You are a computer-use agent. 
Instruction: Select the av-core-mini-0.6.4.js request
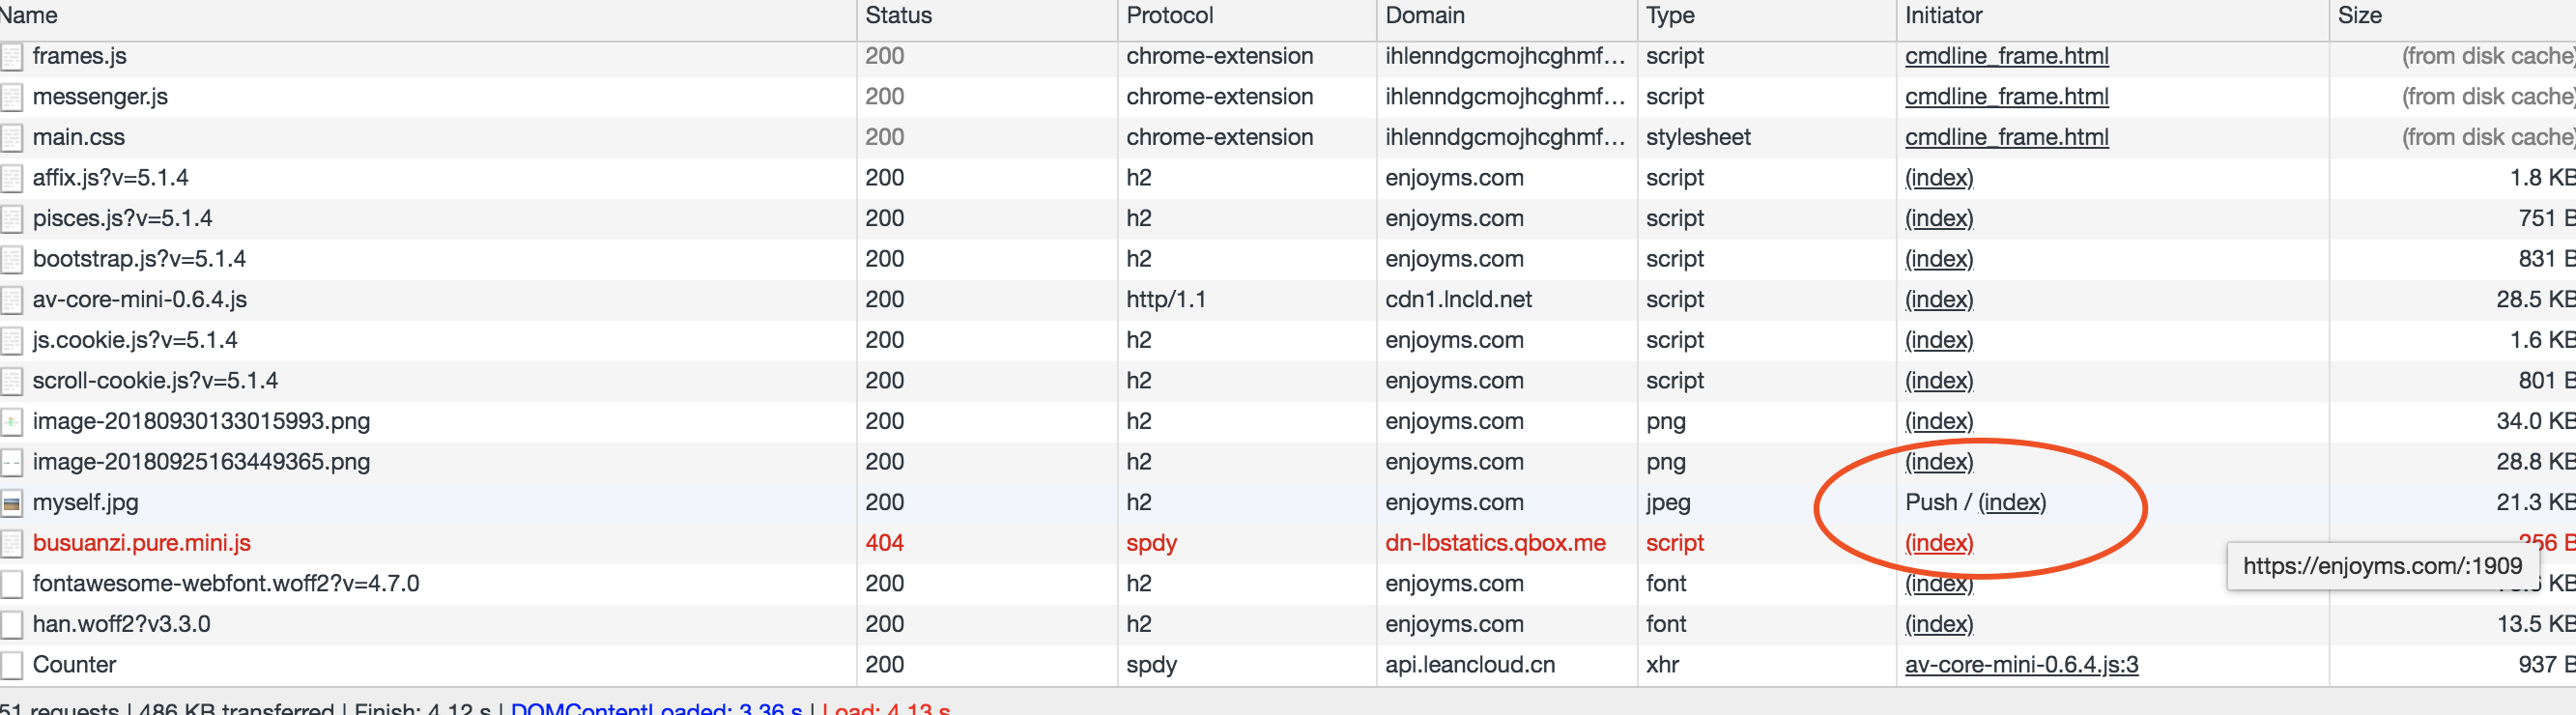140,300
